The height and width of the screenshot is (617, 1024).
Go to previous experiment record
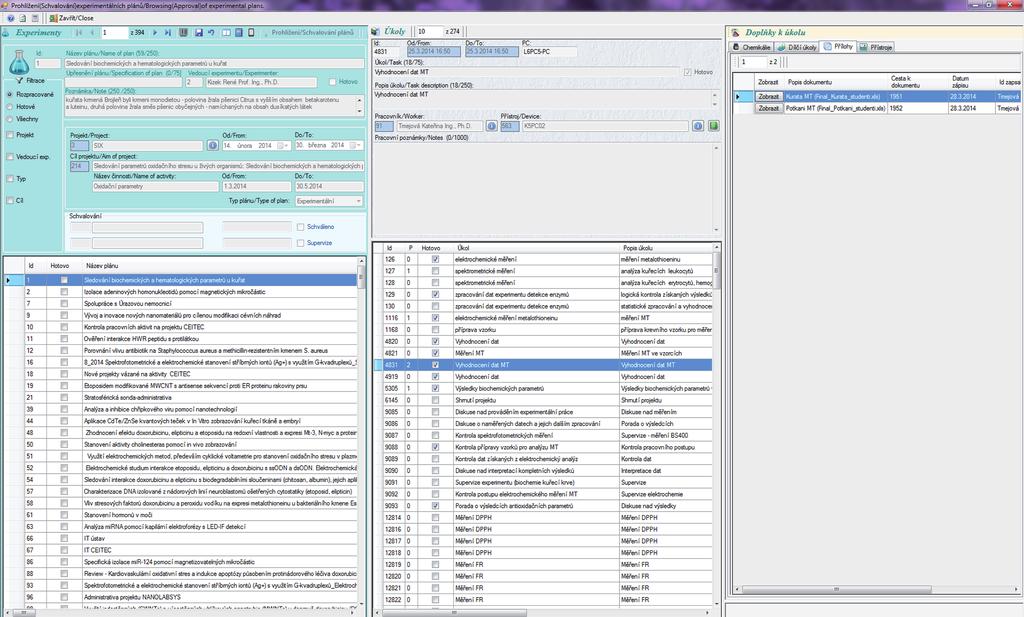(92, 32)
